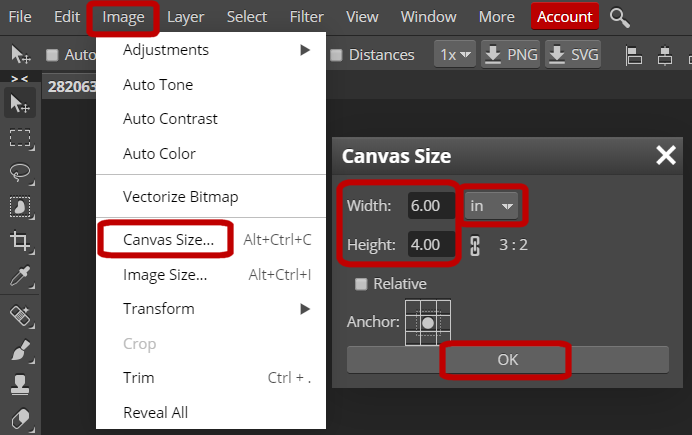Select the Spot Healing Brush tool
Viewport: 692px width, 435px height.
[20, 316]
